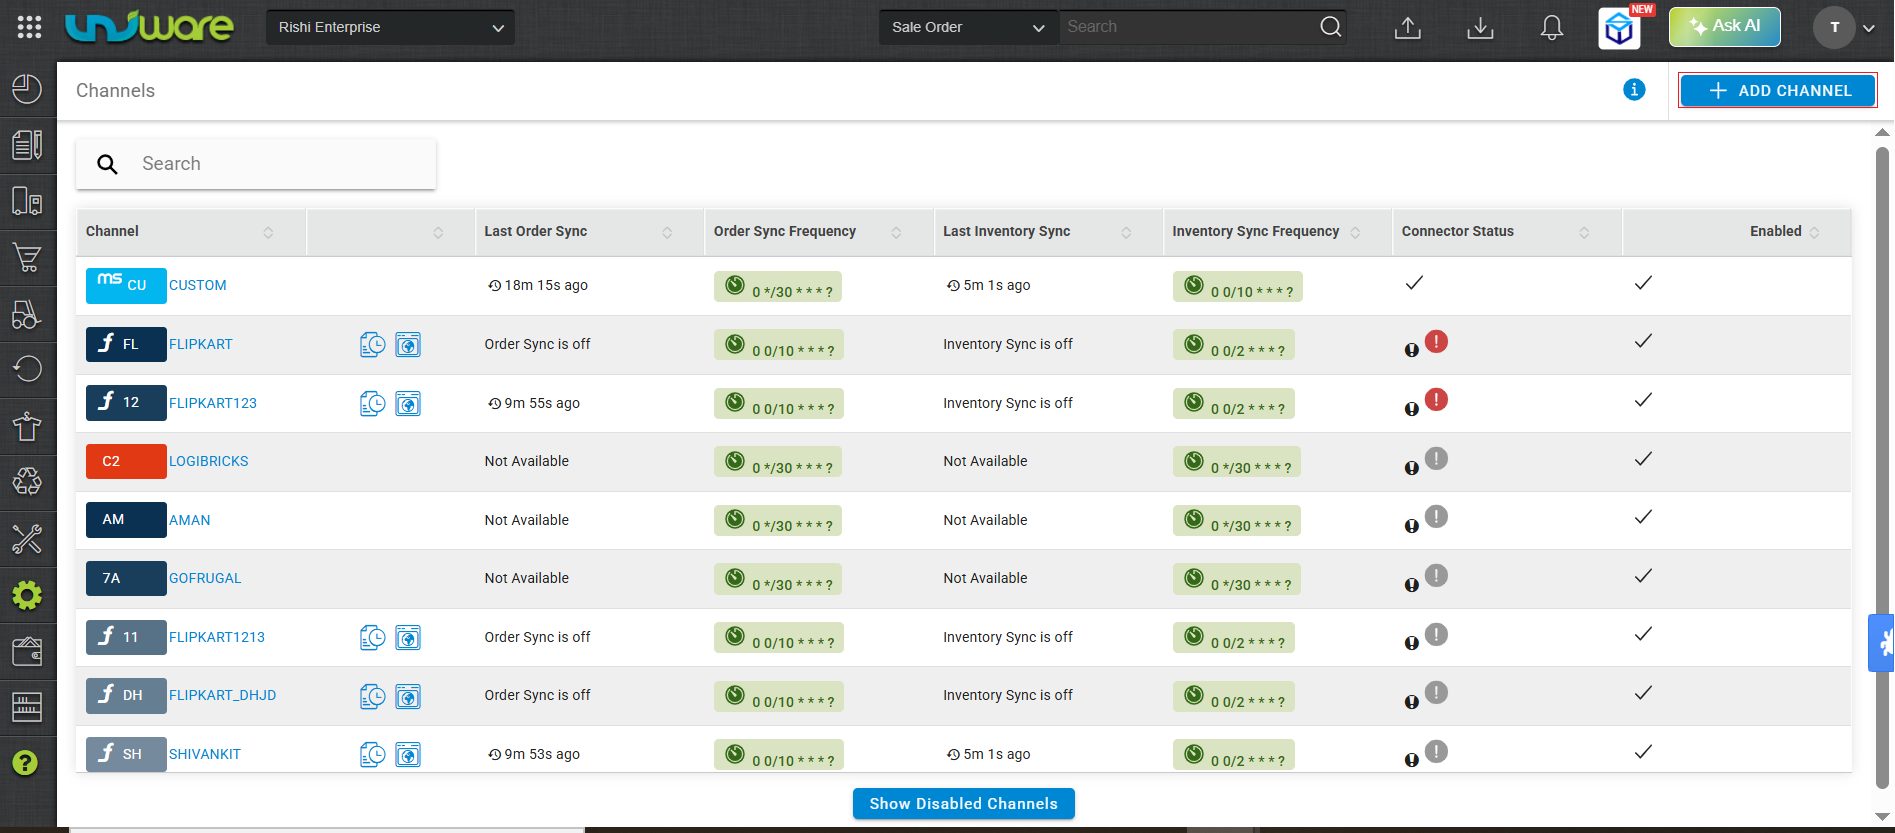Click the globe window icon for FLIPKART

point(408,345)
